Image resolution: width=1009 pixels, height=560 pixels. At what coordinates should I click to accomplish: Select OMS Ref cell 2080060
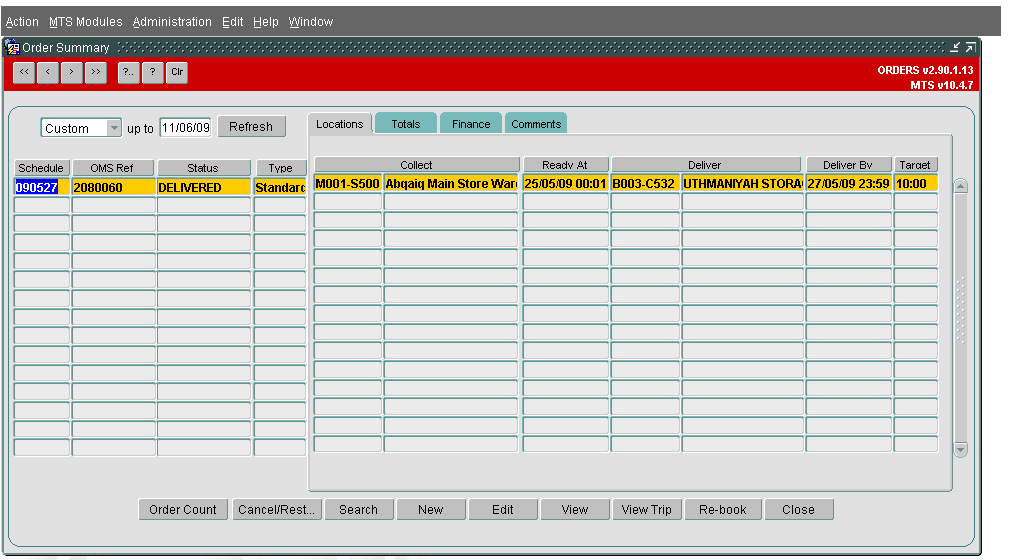(x=113, y=187)
